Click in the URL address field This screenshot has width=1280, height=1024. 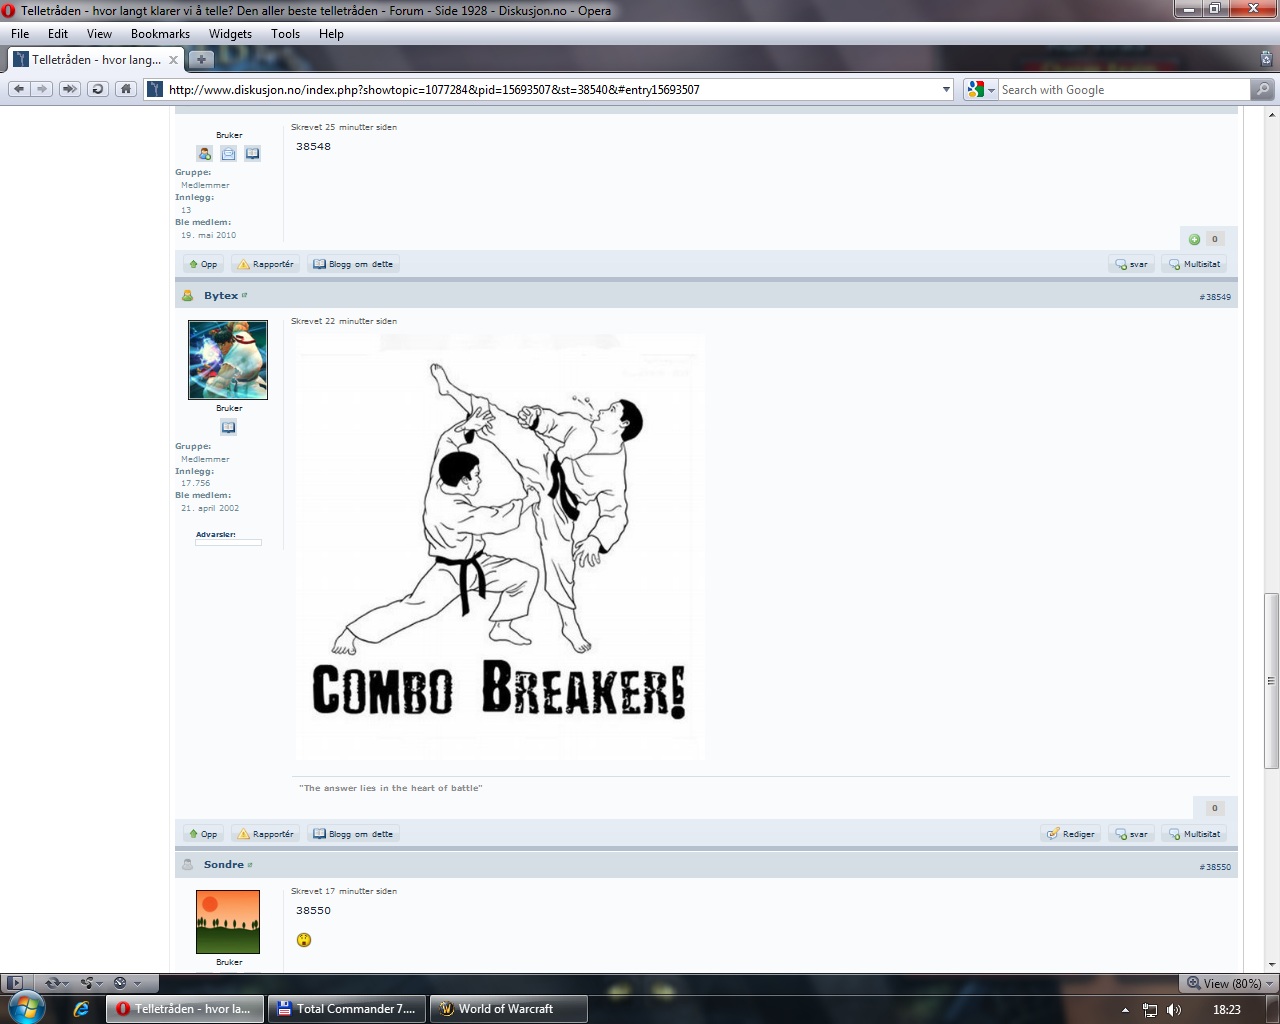[x=550, y=89]
